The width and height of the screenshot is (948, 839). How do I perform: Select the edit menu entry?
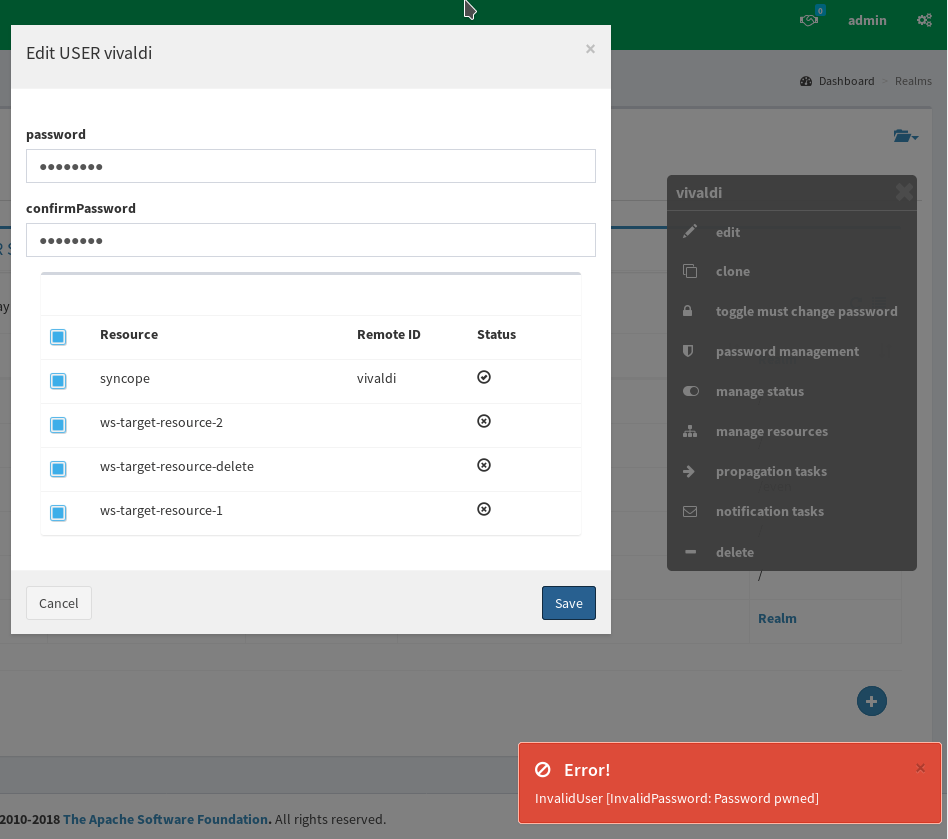click(728, 232)
